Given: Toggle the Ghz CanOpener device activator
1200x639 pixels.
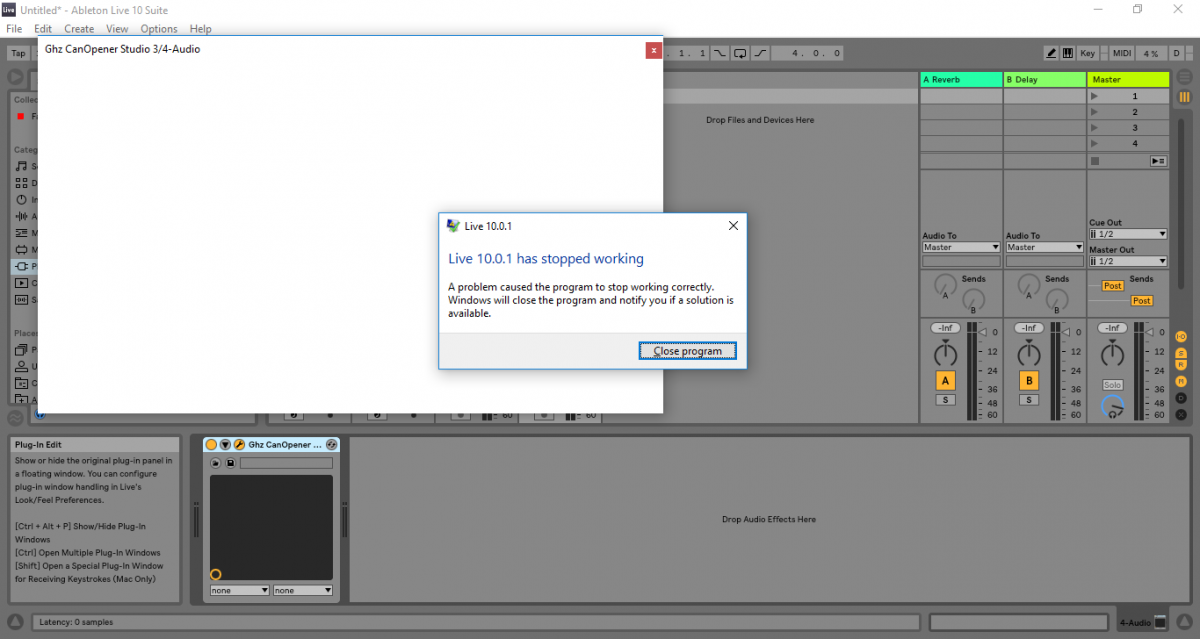Looking at the screenshot, I should click(211, 444).
